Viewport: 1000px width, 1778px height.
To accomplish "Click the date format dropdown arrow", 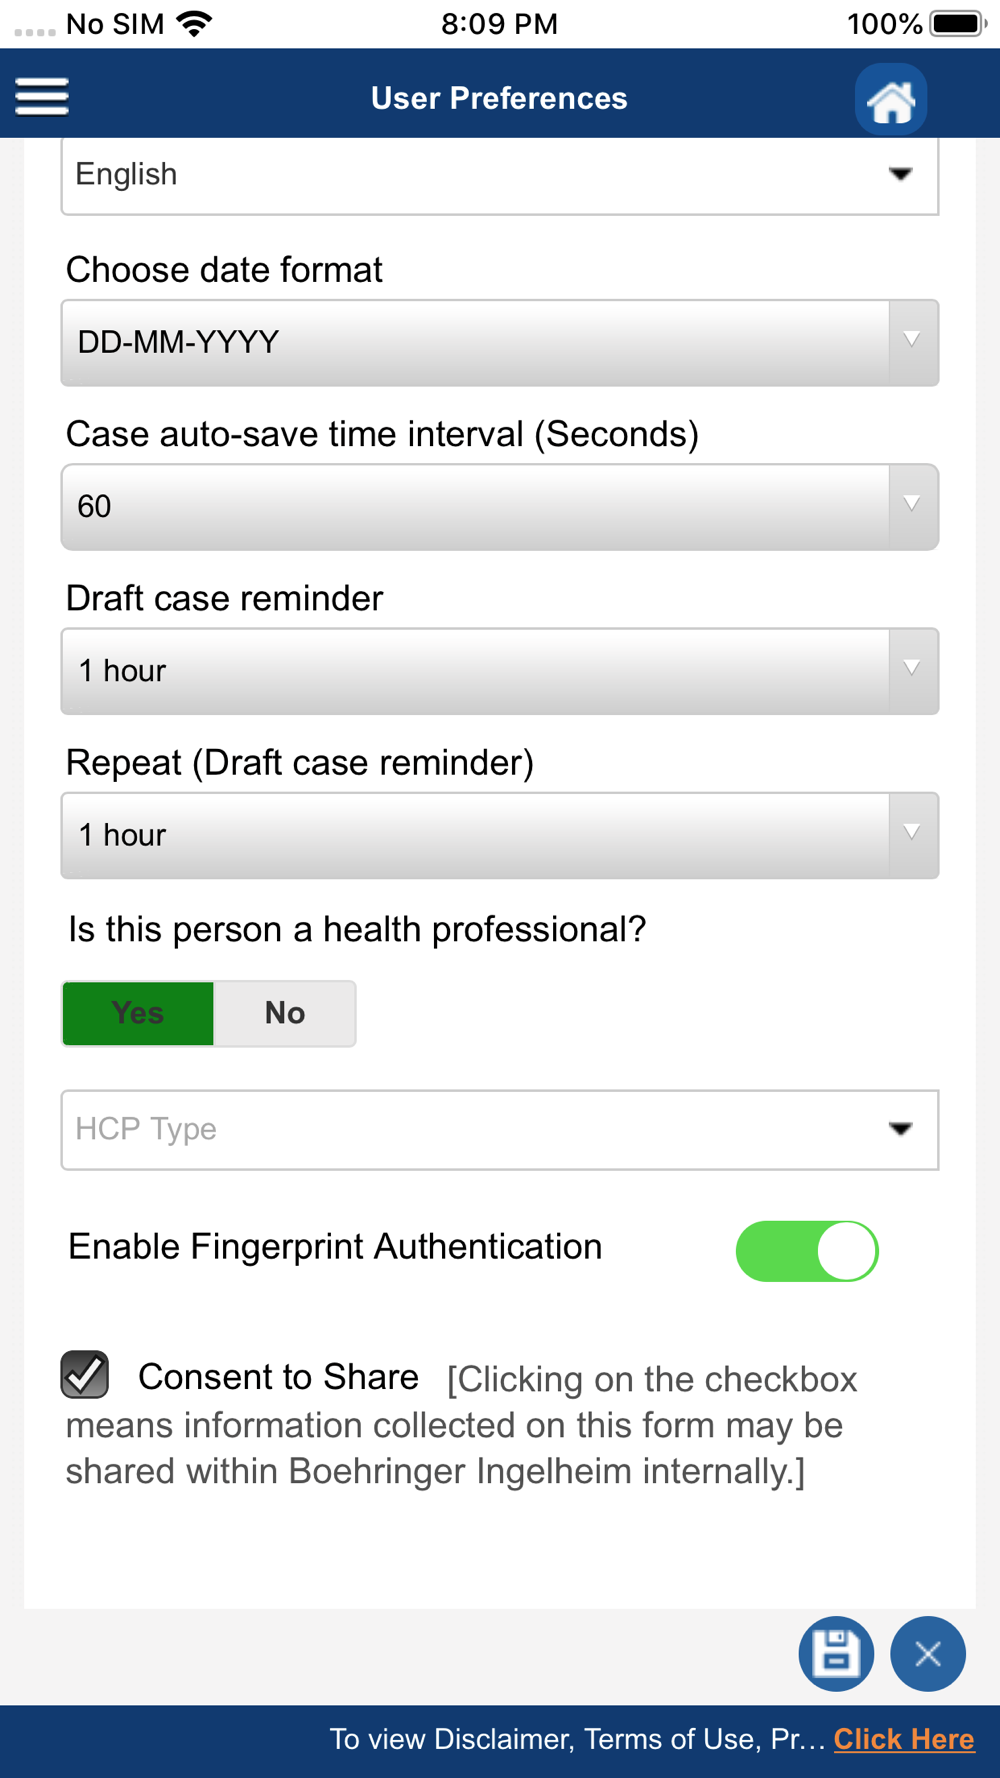I will point(912,342).
